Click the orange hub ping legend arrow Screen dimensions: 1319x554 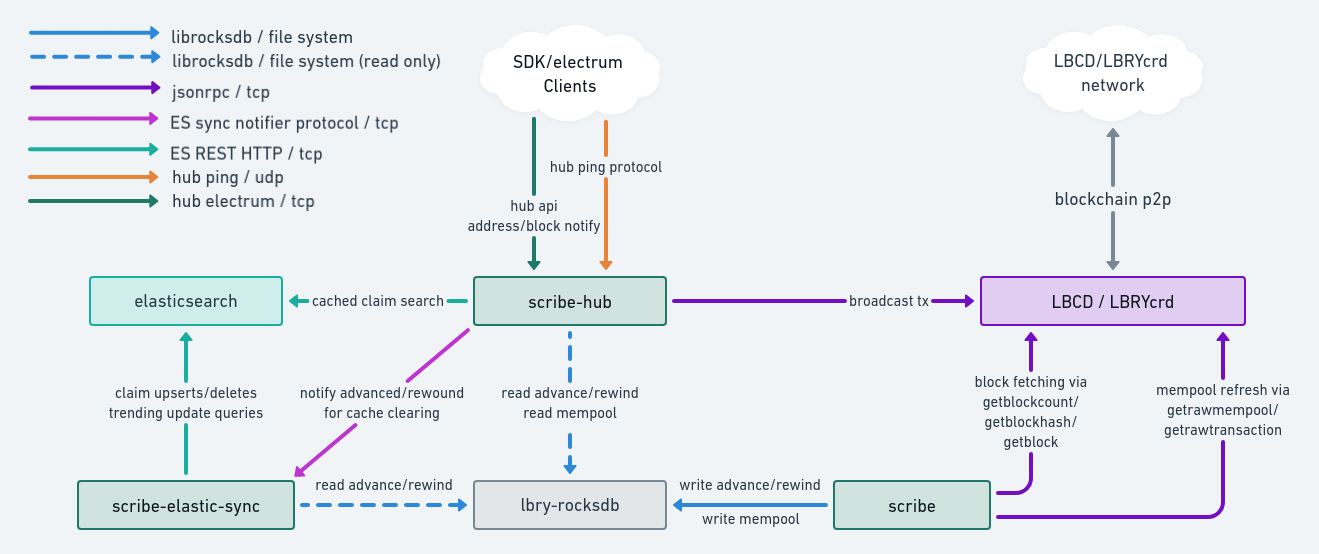(x=94, y=177)
